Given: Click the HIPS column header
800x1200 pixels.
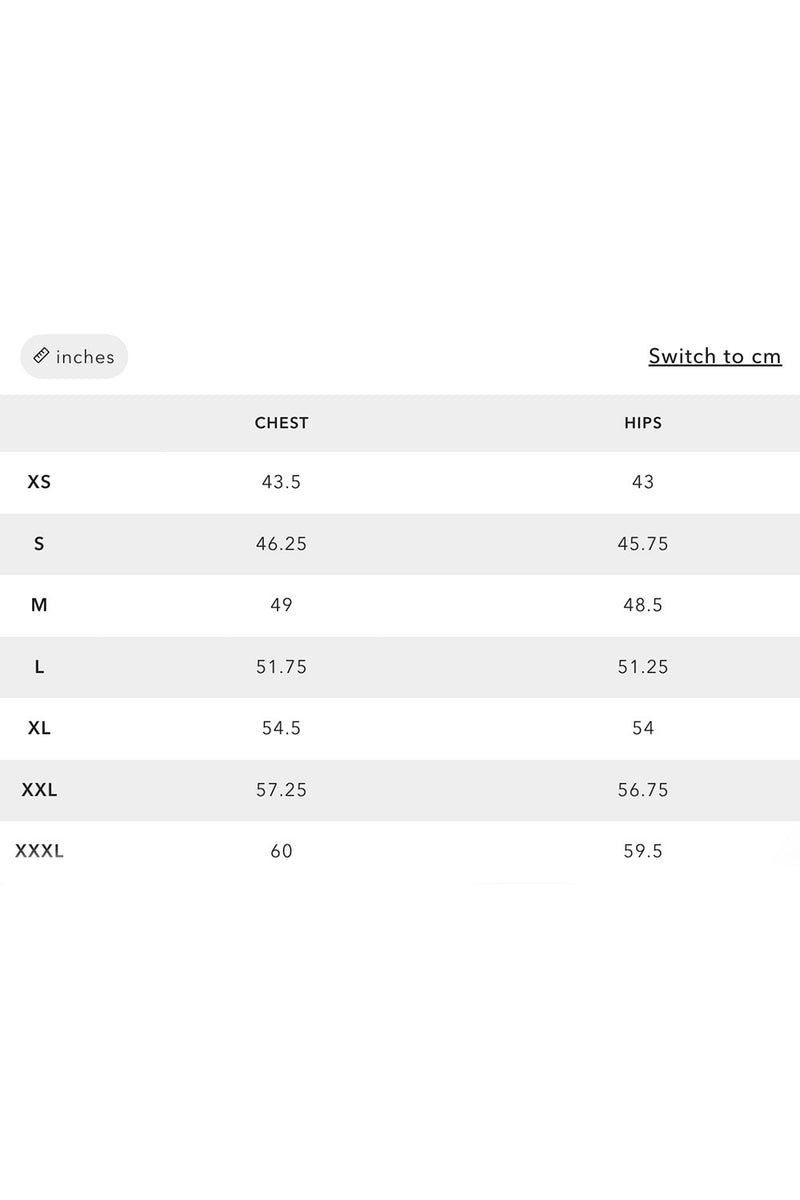Looking at the screenshot, I should [x=643, y=423].
